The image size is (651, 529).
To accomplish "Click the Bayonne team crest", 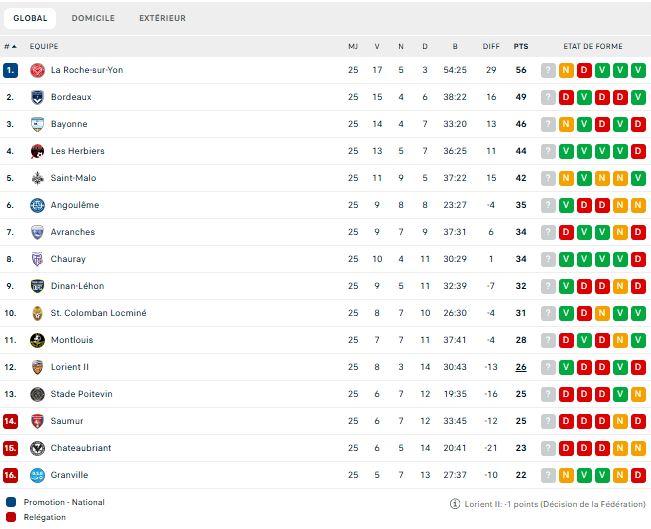I will 37,124.
